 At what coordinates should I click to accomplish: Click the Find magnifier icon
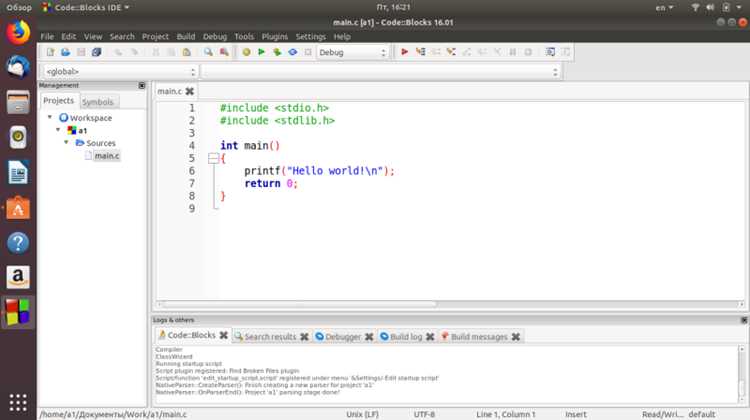208,52
